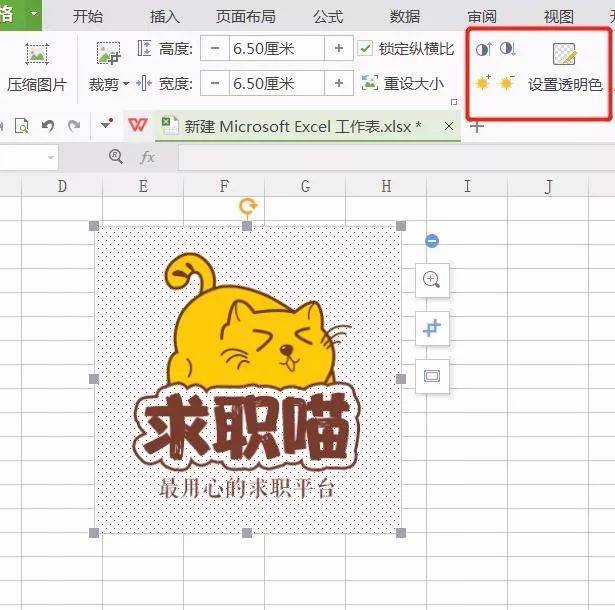
Task: Click the fx insert function icon
Action: click(x=147, y=157)
